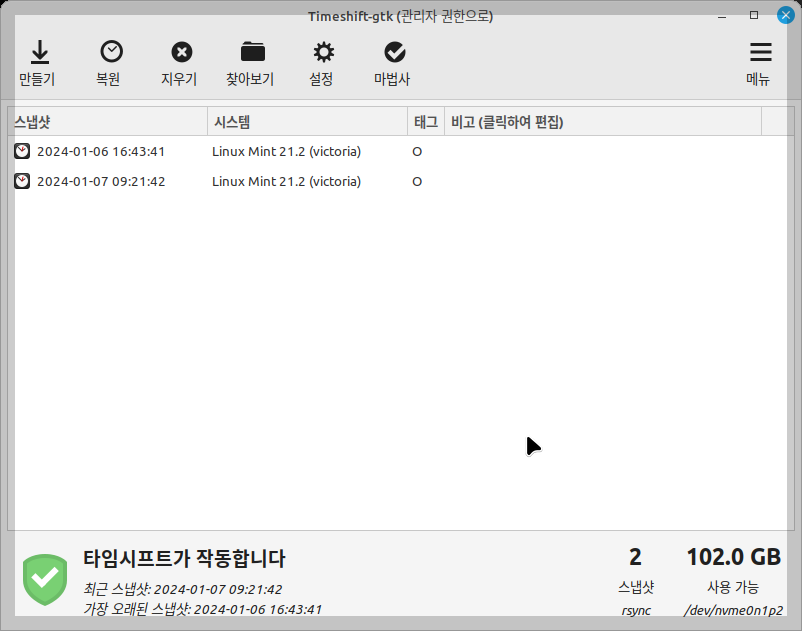802x631 pixels.
Task: Close the Timeshift-gtk window
Action: [786, 15]
